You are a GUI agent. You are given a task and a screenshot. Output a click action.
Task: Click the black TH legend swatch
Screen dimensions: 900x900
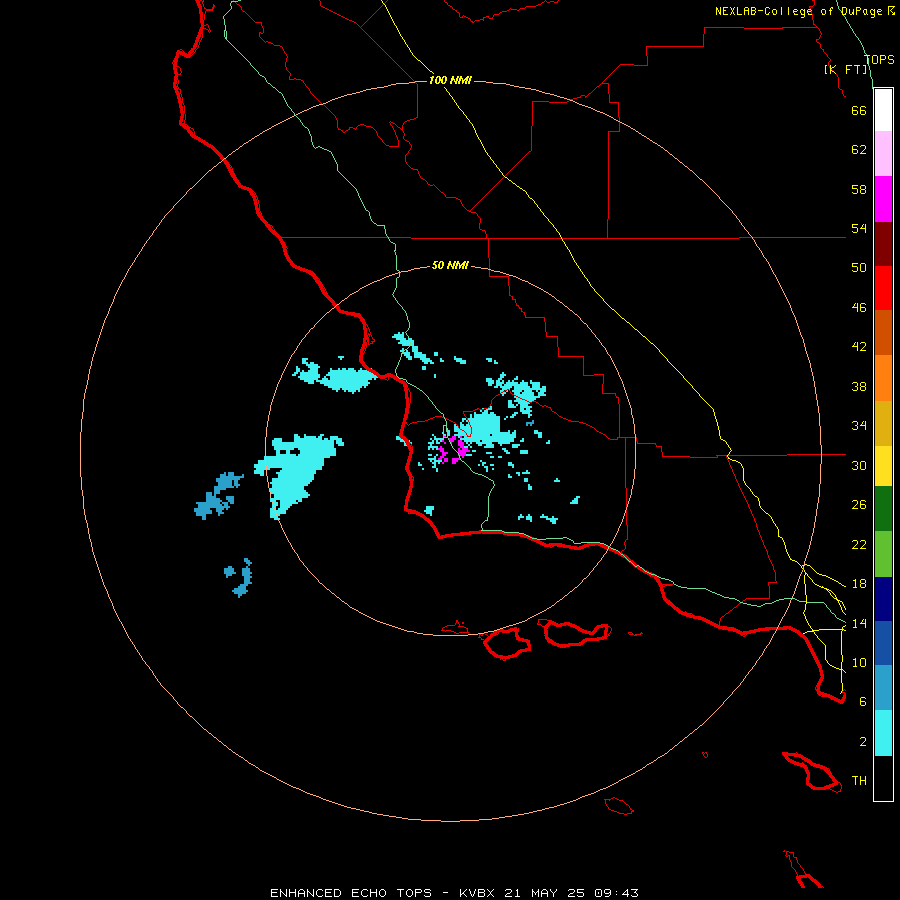pos(883,778)
